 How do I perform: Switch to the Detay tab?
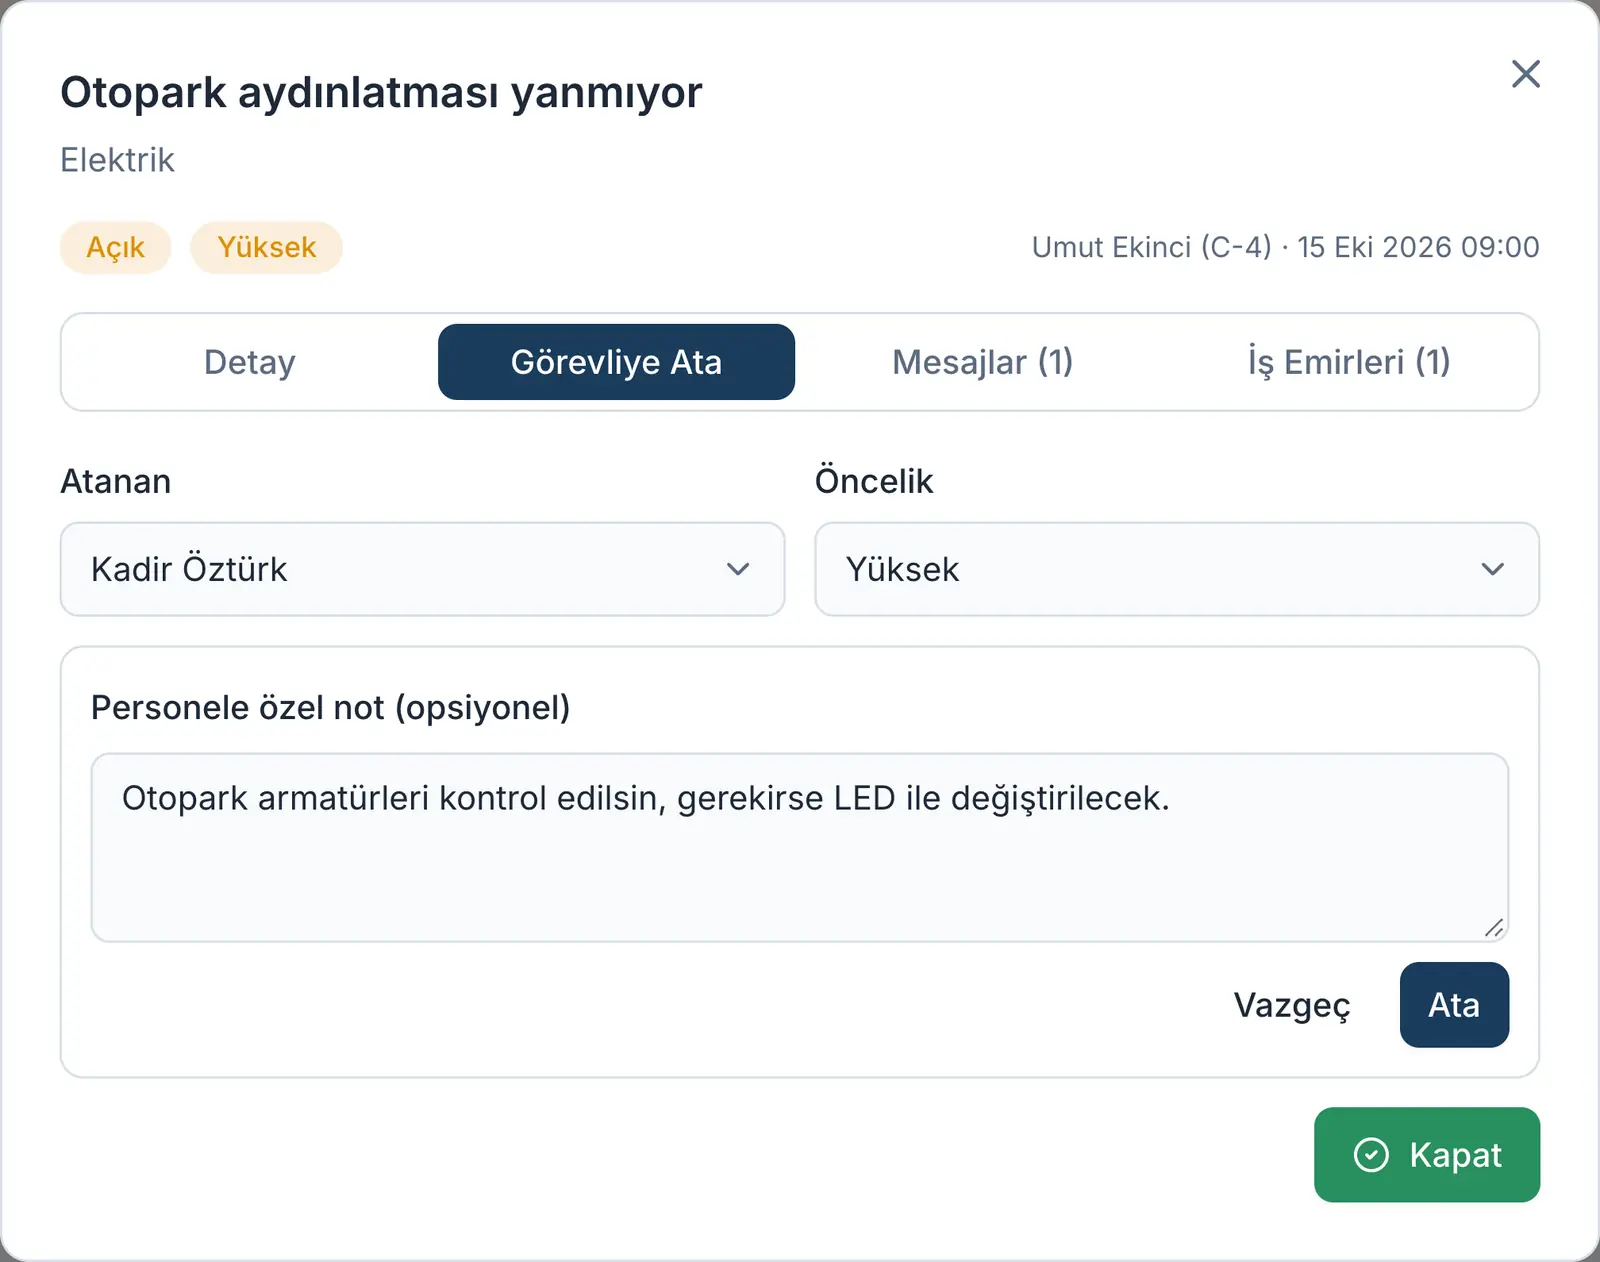tap(250, 362)
